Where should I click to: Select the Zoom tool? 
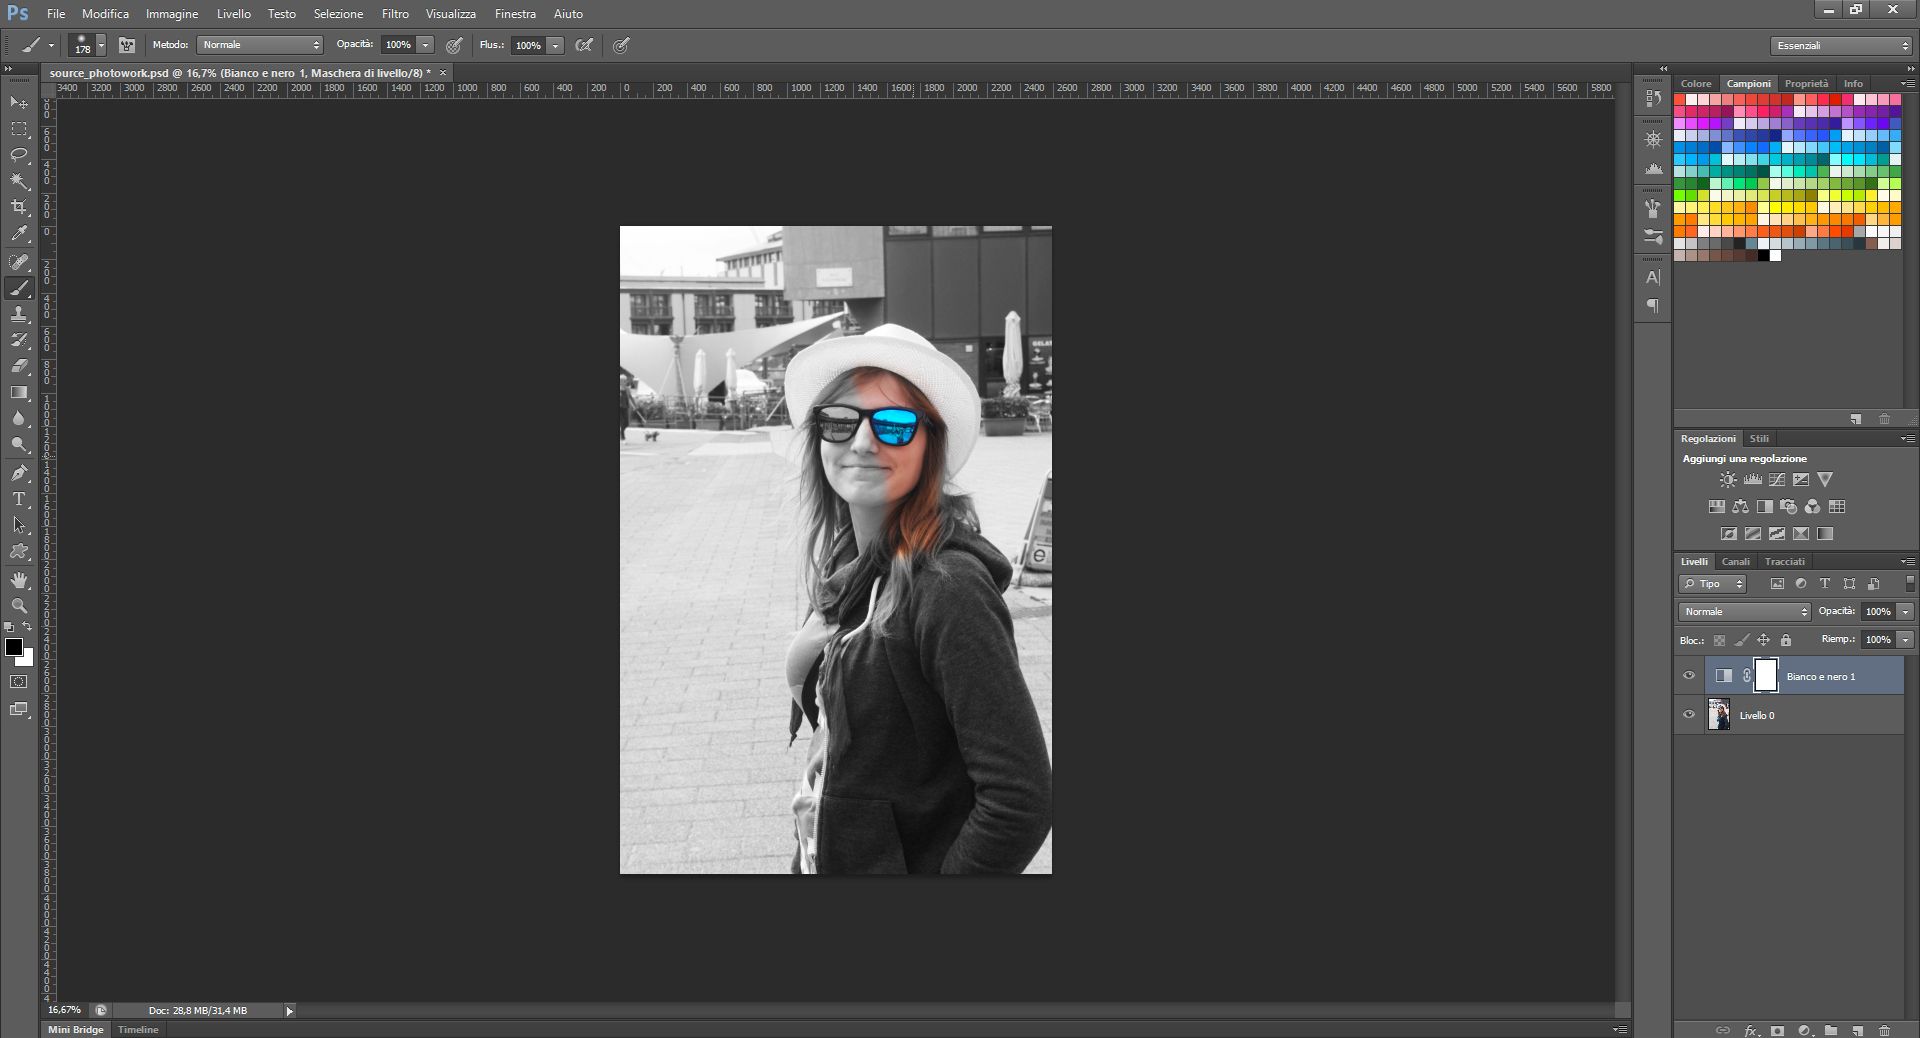(x=18, y=607)
